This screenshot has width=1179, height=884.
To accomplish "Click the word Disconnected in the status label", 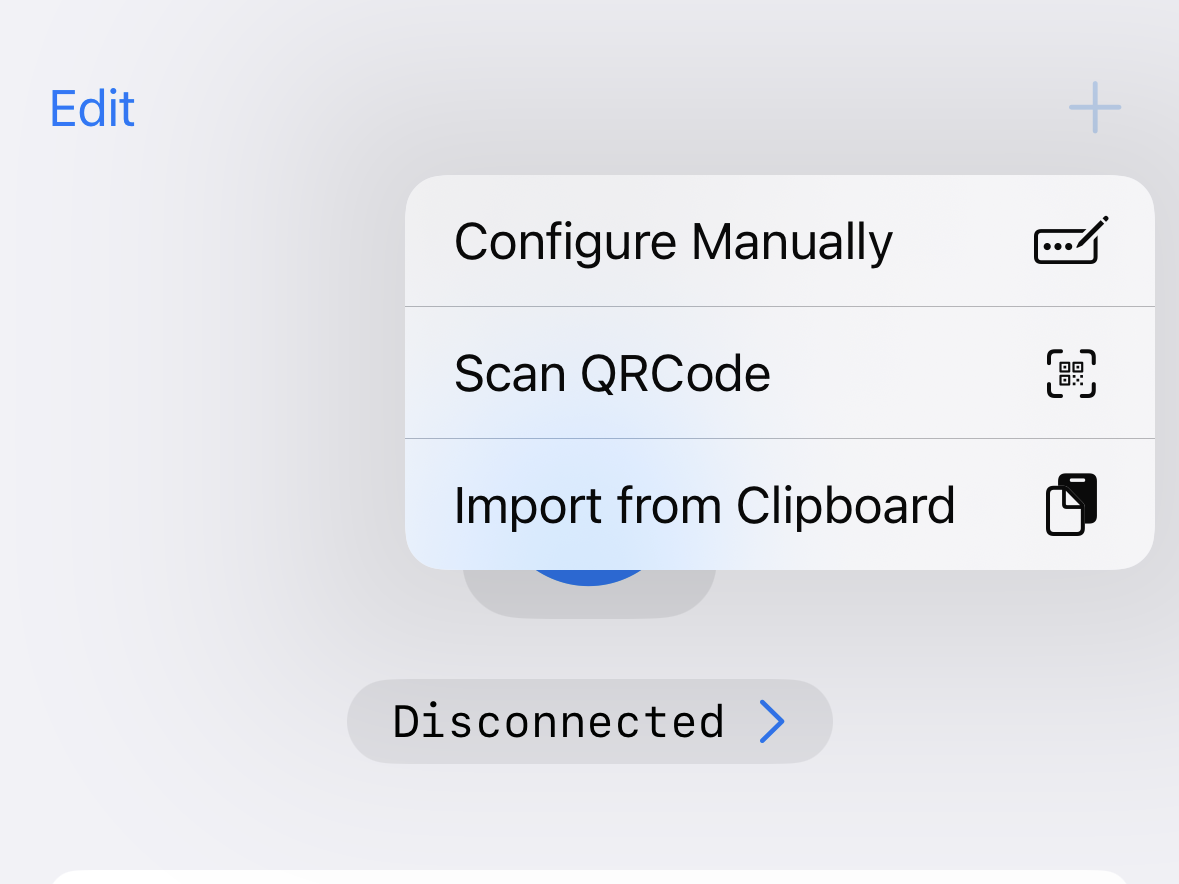I will click(558, 721).
